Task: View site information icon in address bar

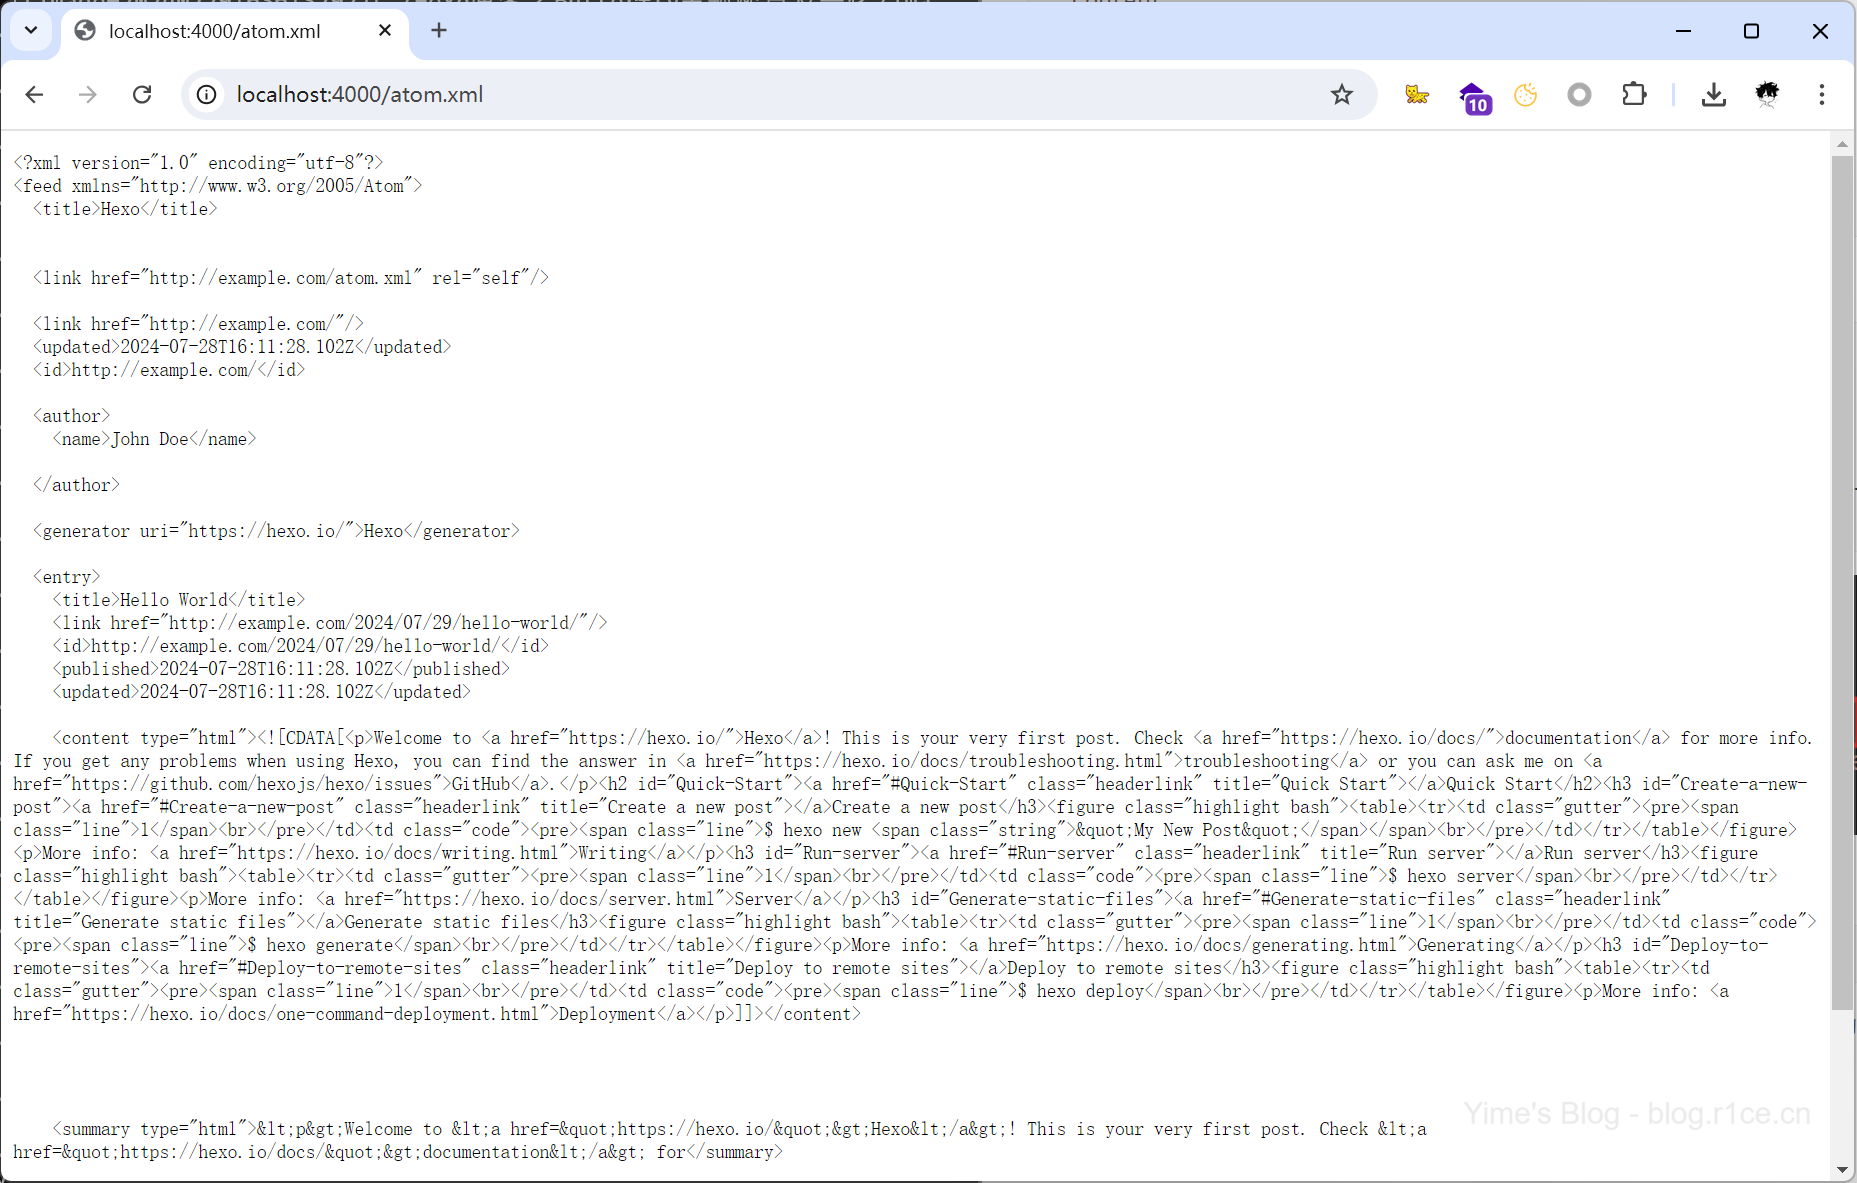Action: pyautogui.click(x=206, y=94)
